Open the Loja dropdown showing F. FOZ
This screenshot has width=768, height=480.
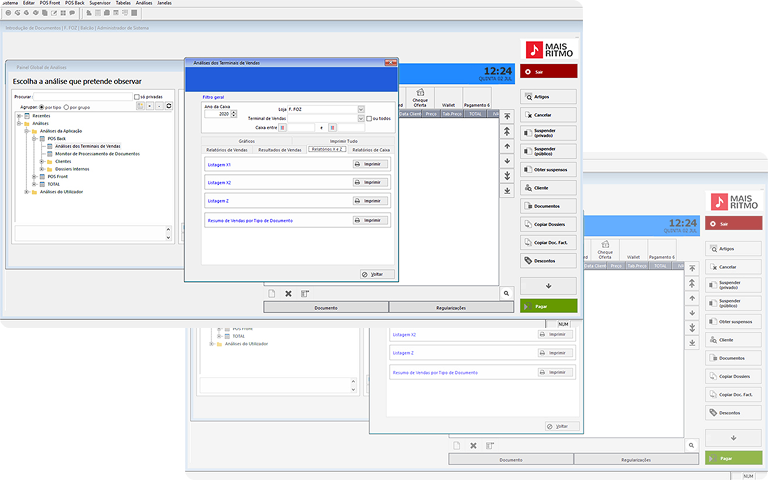(x=360, y=110)
